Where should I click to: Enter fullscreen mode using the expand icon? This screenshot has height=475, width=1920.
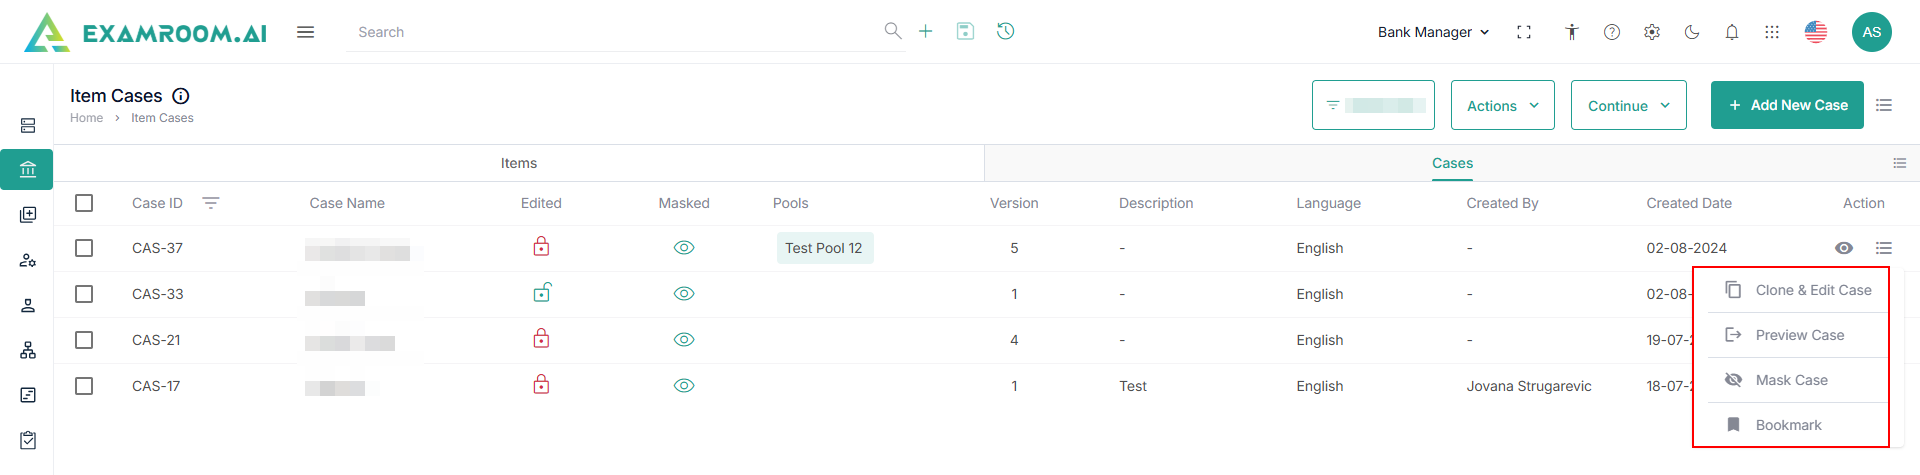(1524, 32)
